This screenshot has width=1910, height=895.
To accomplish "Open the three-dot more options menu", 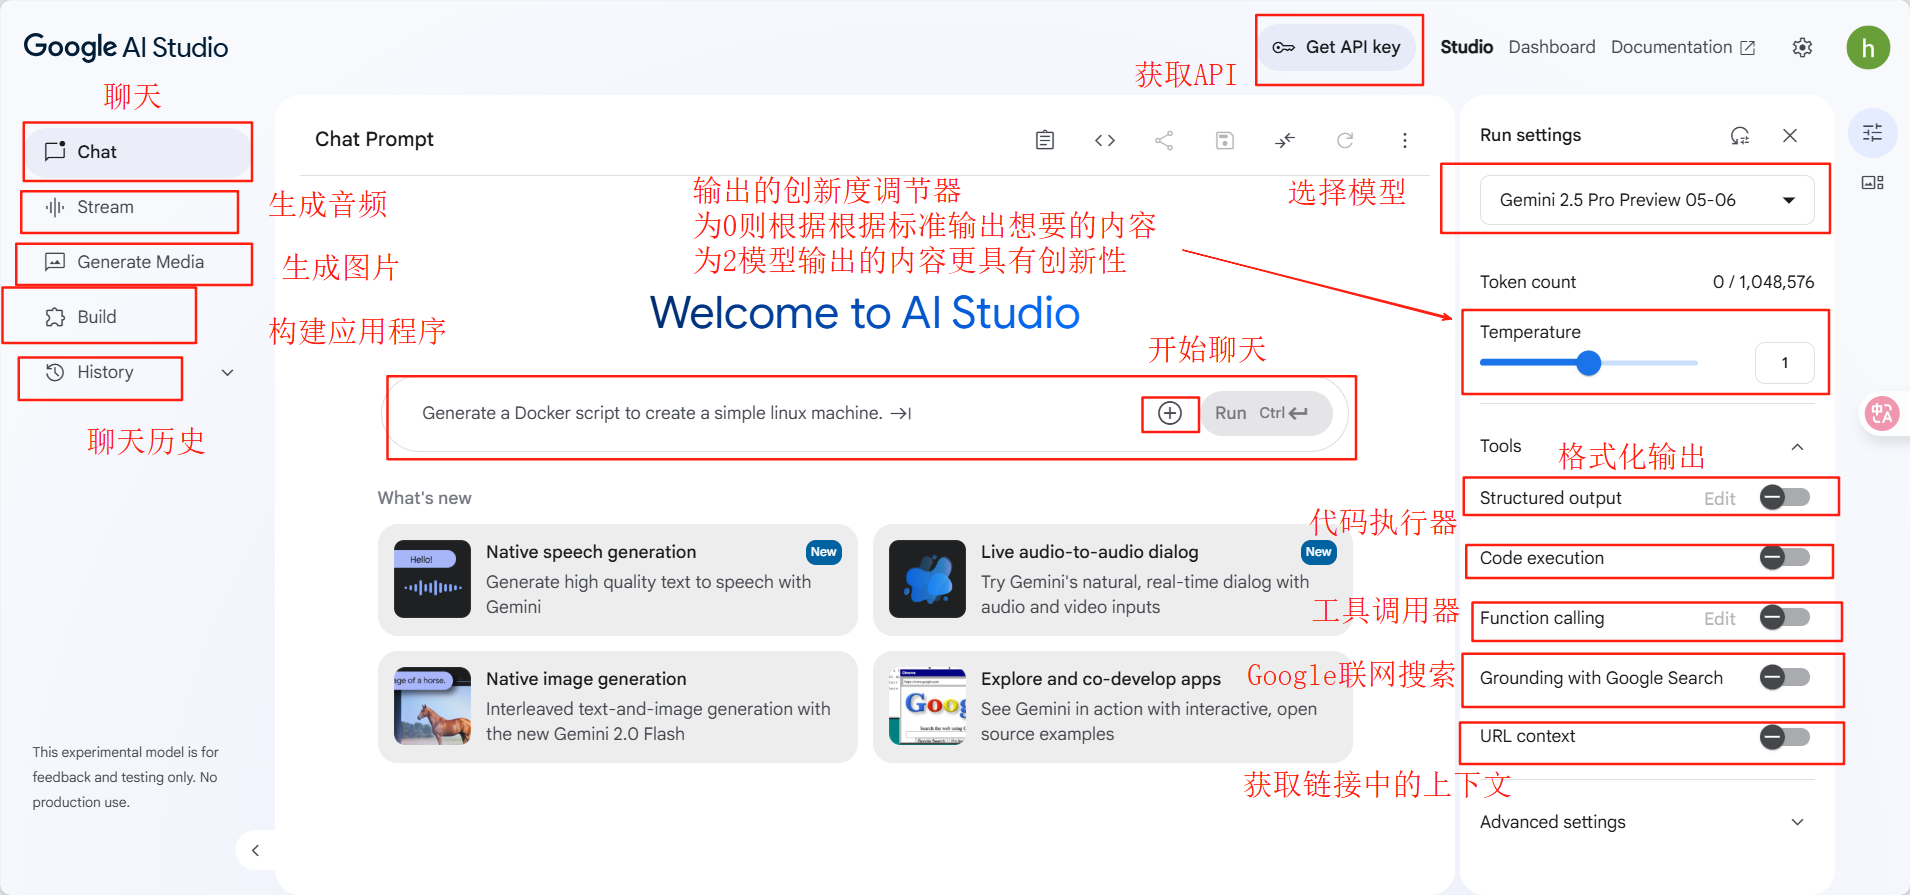I will [x=1405, y=140].
